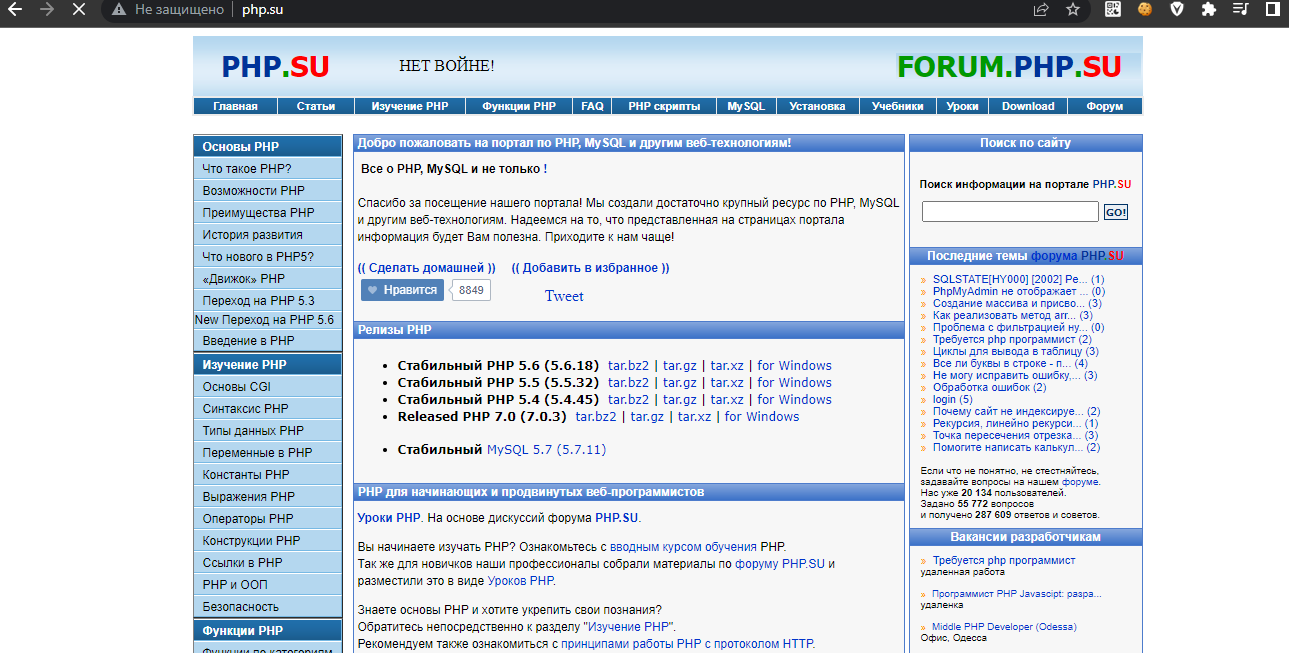1289x653 pixels.
Task: Show the 'Не защищено' site info
Action: pyautogui.click(x=160, y=9)
